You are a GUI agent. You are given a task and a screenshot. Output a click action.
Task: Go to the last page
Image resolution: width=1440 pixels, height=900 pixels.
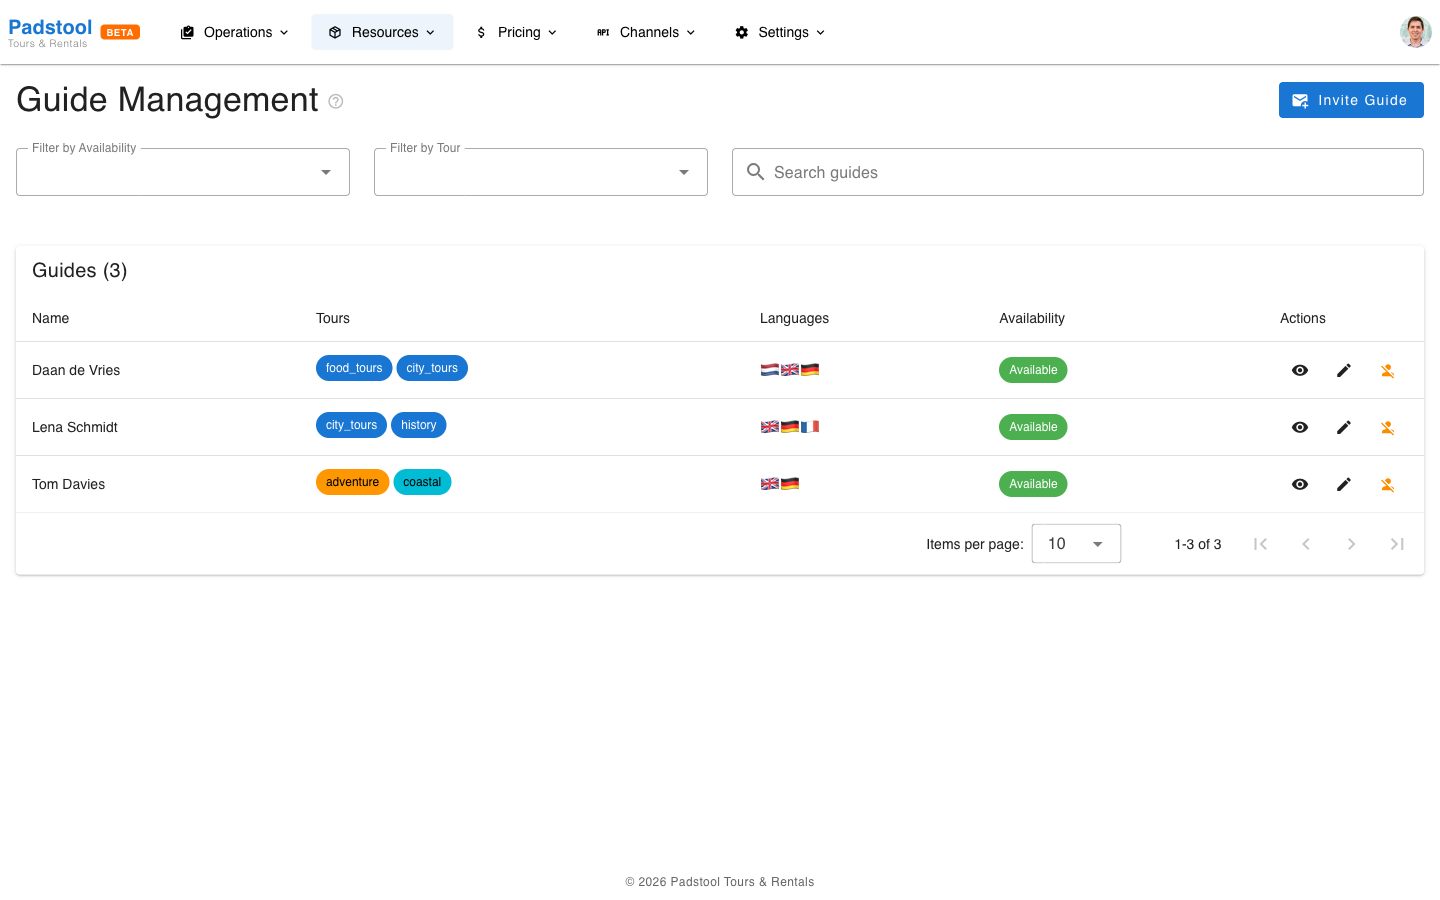(x=1397, y=544)
